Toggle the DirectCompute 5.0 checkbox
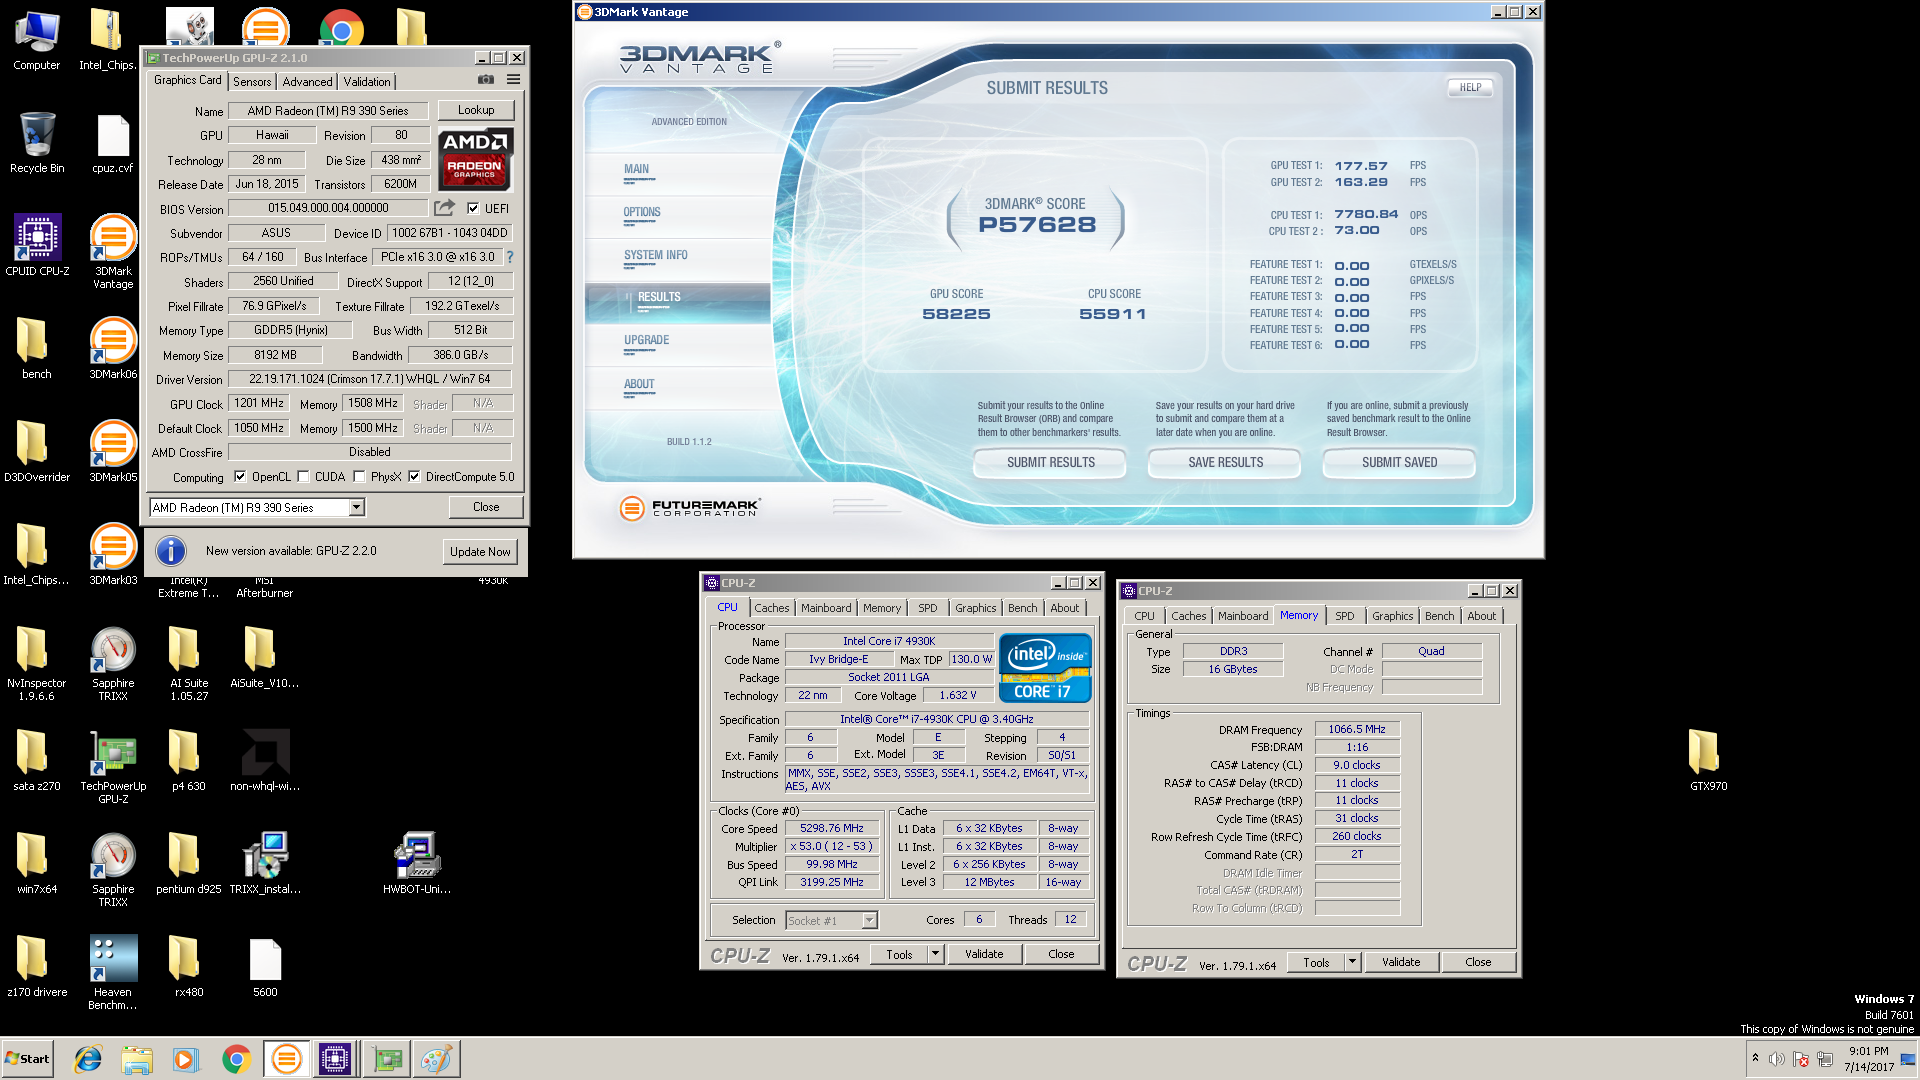Image resolution: width=1920 pixels, height=1080 pixels. pos(414,477)
